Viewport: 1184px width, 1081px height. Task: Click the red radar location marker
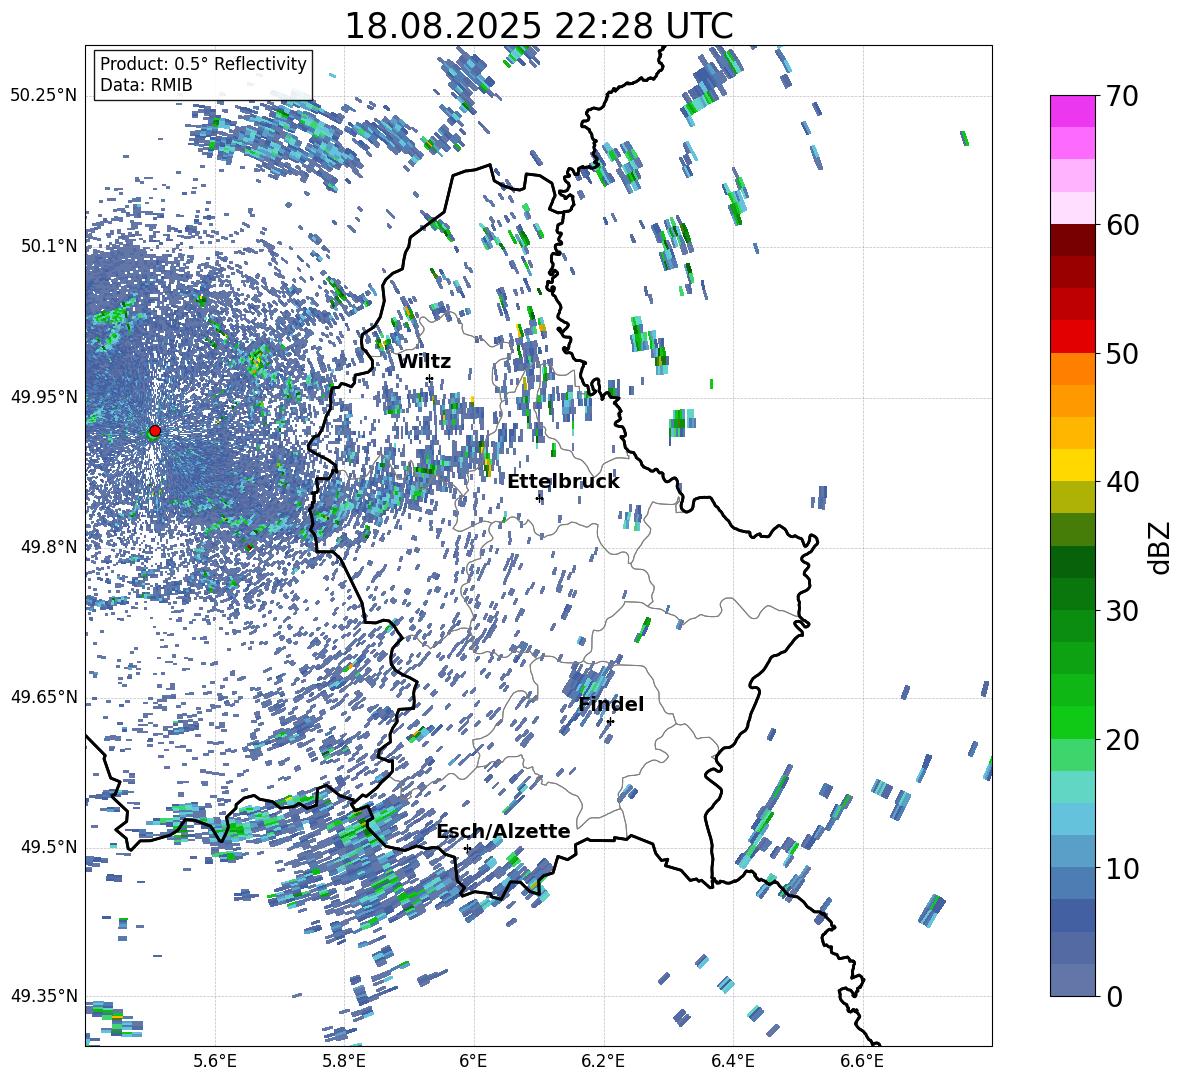point(155,431)
